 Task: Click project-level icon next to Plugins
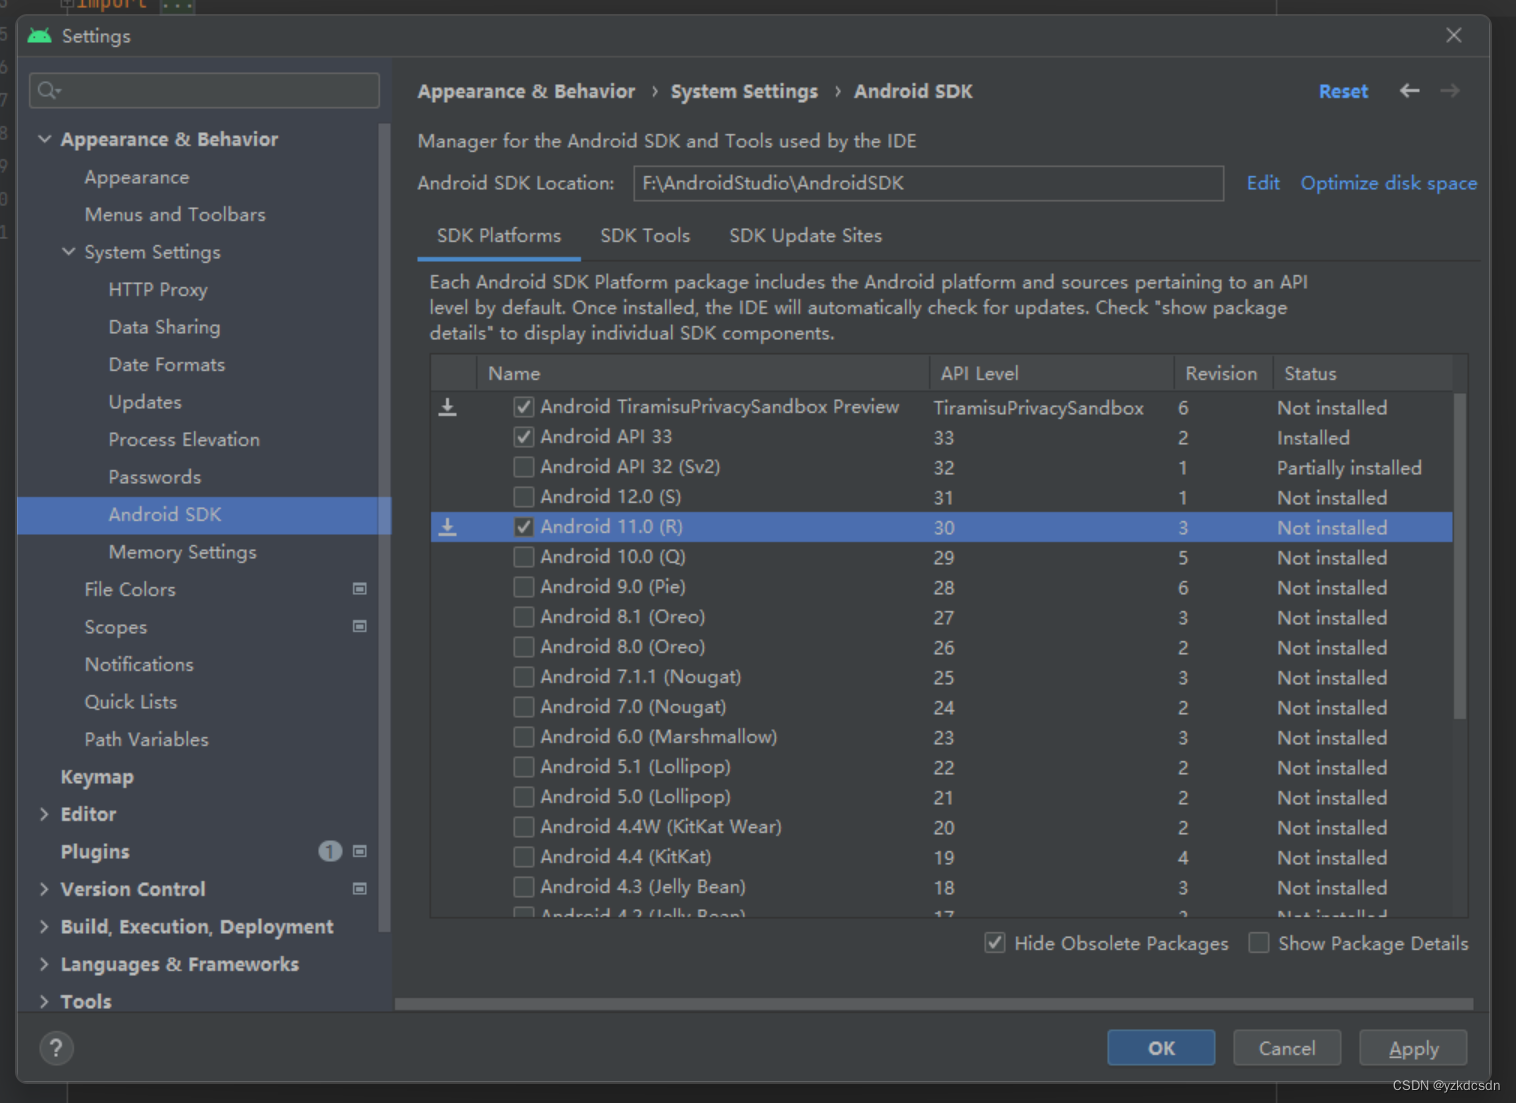pos(360,852)
